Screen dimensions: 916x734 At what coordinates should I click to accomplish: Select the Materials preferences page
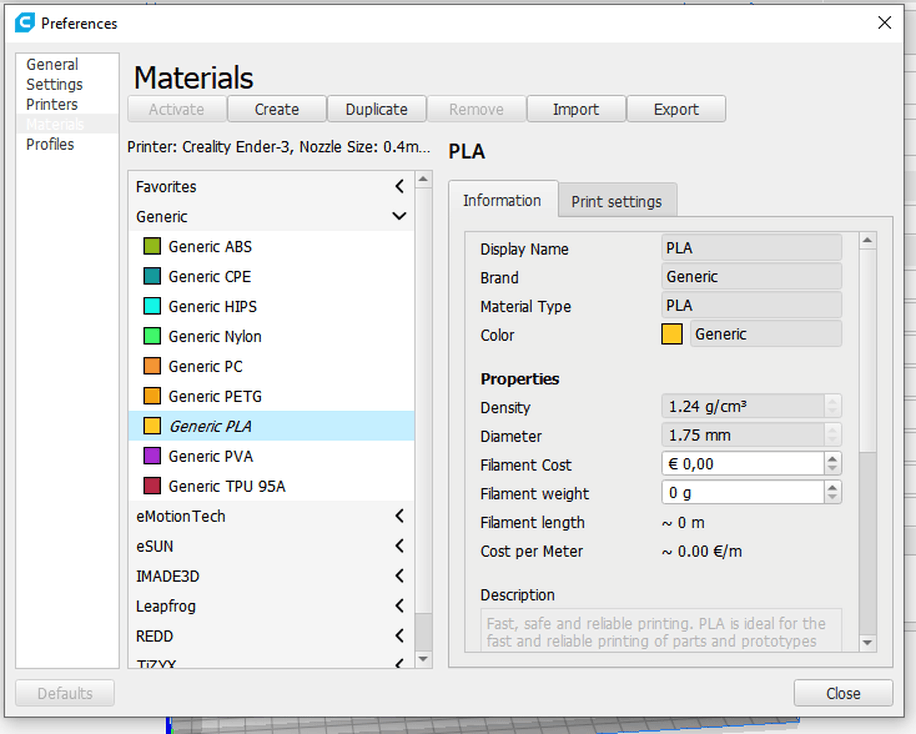(x=67, y=124)
